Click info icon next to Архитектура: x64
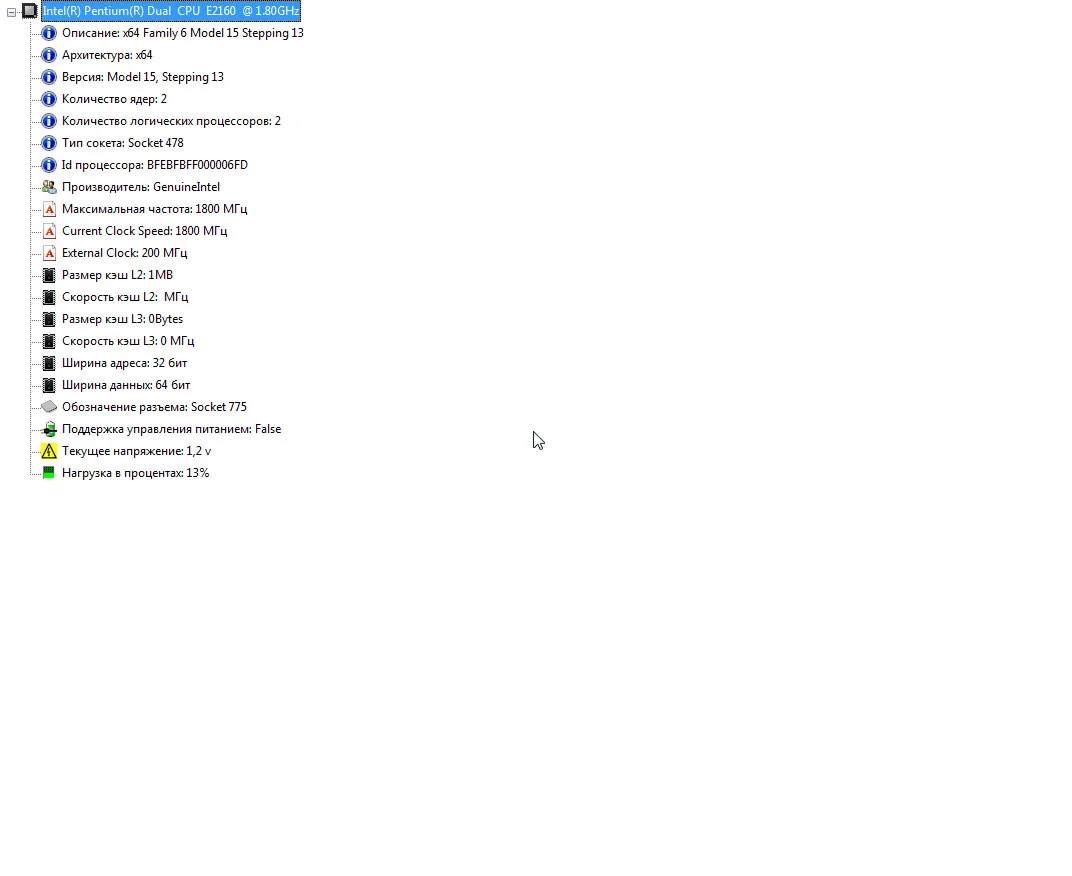Screen dimensions: 1072x876 [49, 55]
